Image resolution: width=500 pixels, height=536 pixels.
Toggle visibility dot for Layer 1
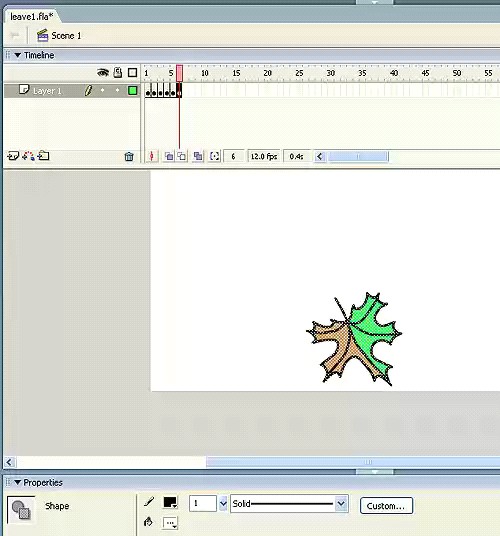click(x=102, y=90)
